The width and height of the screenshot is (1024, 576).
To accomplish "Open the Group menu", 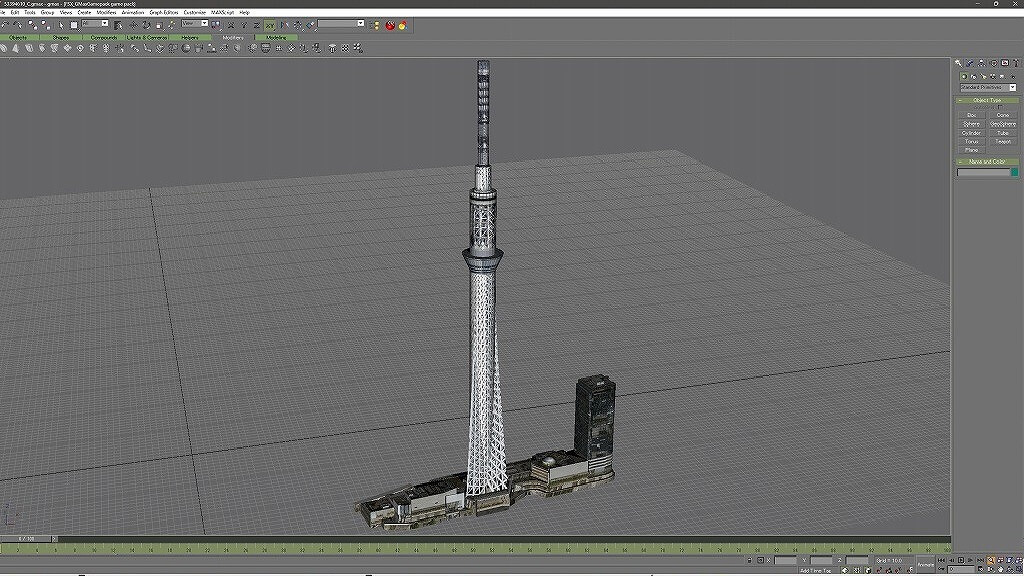I will point(48,12).
